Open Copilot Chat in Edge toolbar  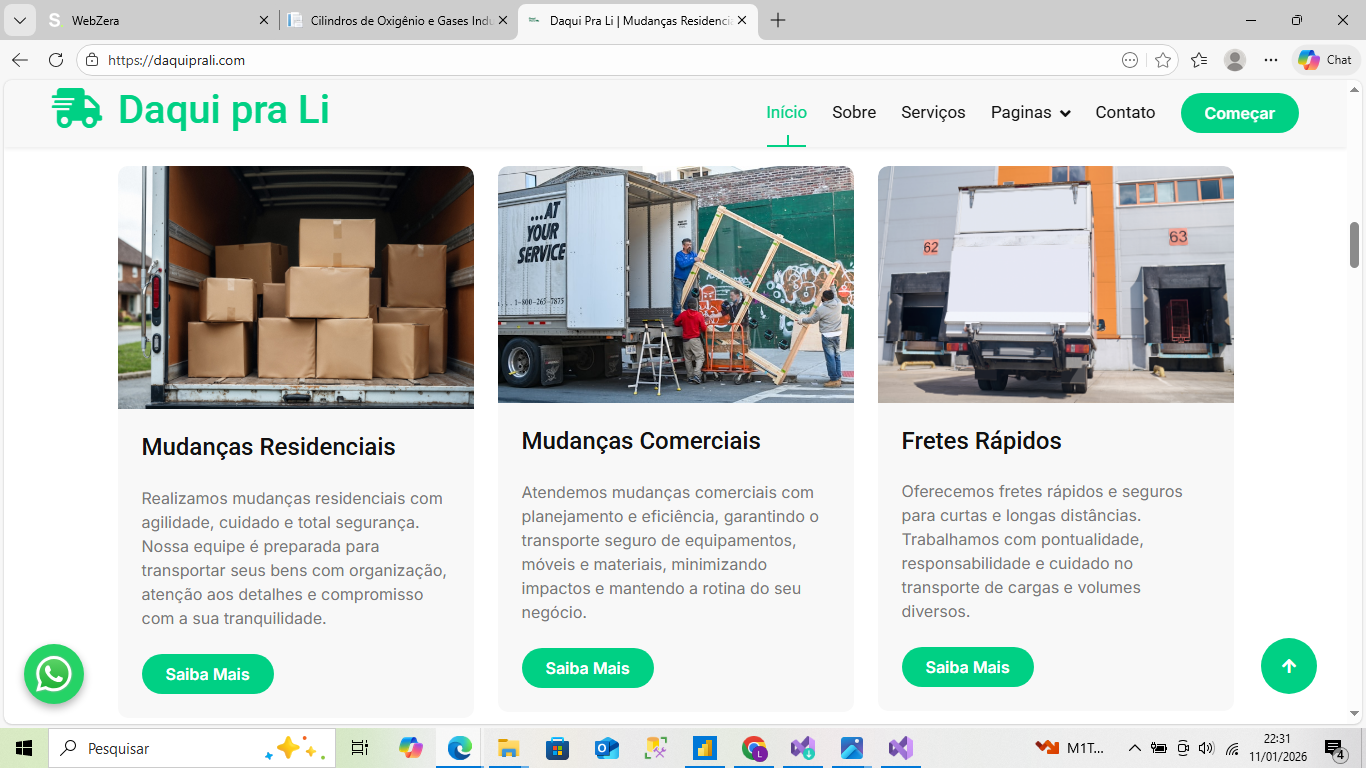1325,60
